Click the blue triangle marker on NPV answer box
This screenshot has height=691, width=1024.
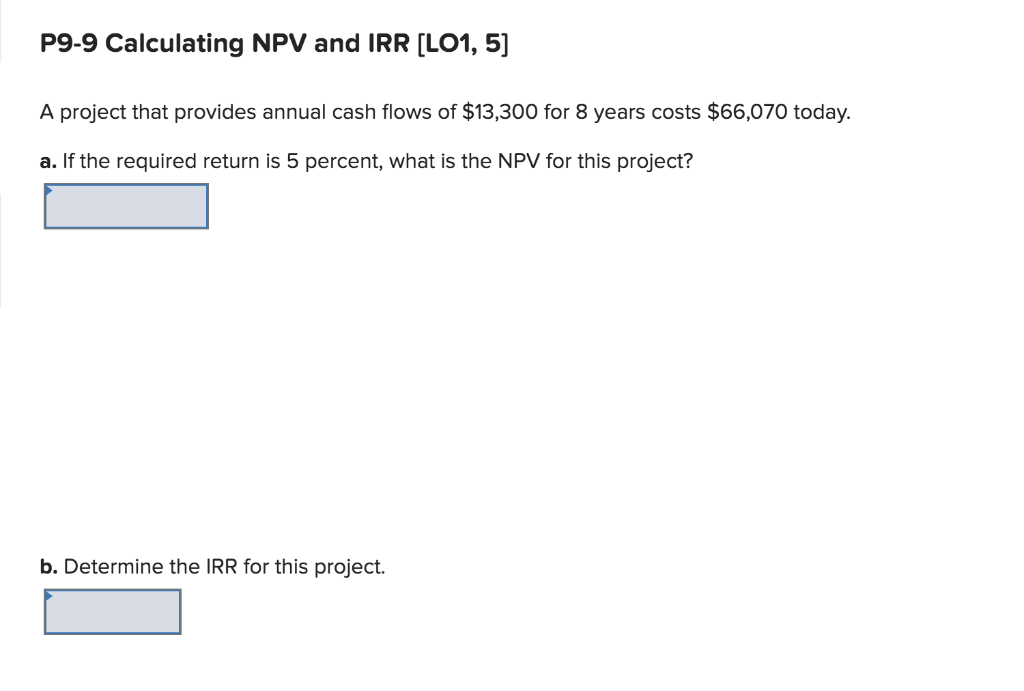47,188
